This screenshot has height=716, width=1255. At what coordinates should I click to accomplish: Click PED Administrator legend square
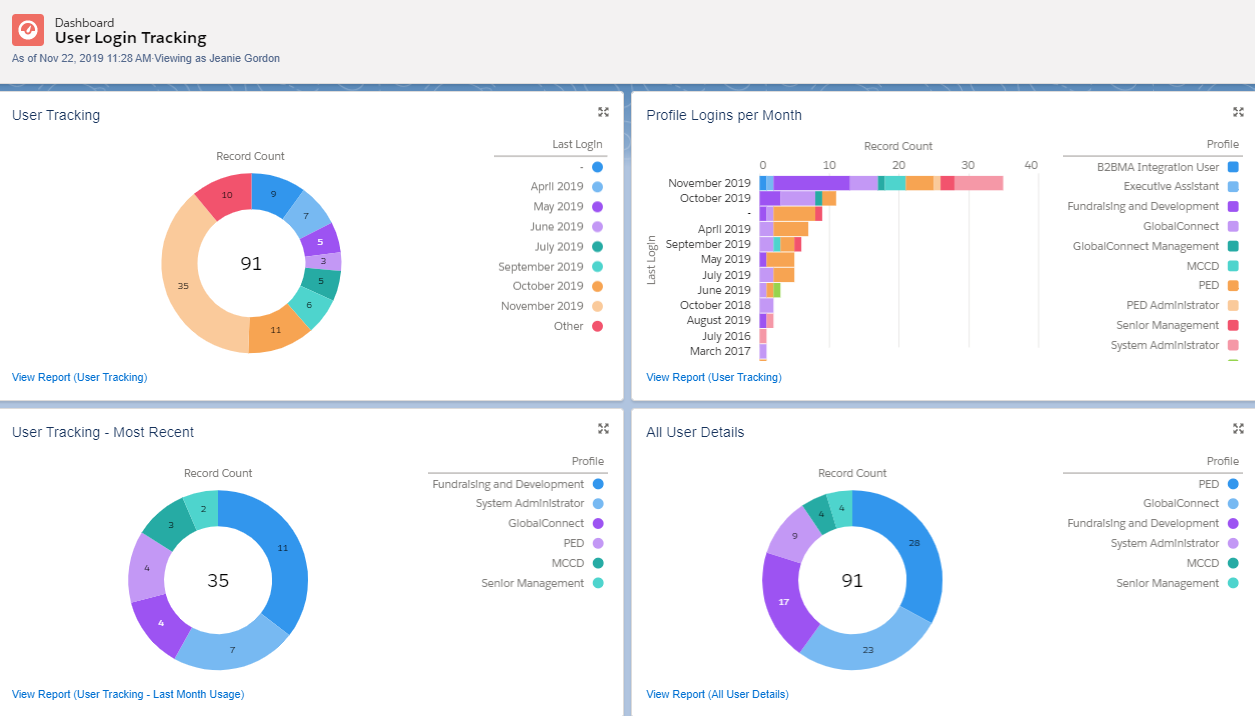(1233, 305)
